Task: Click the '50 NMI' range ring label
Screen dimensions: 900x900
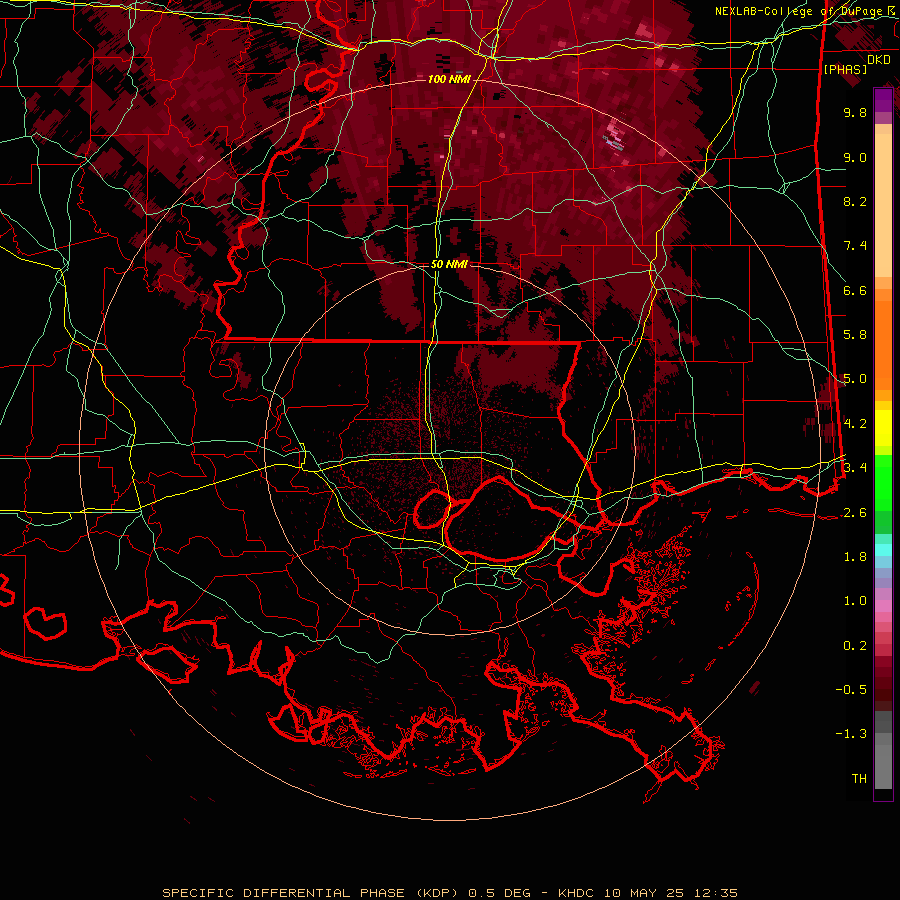Action: tap(449, 265)
